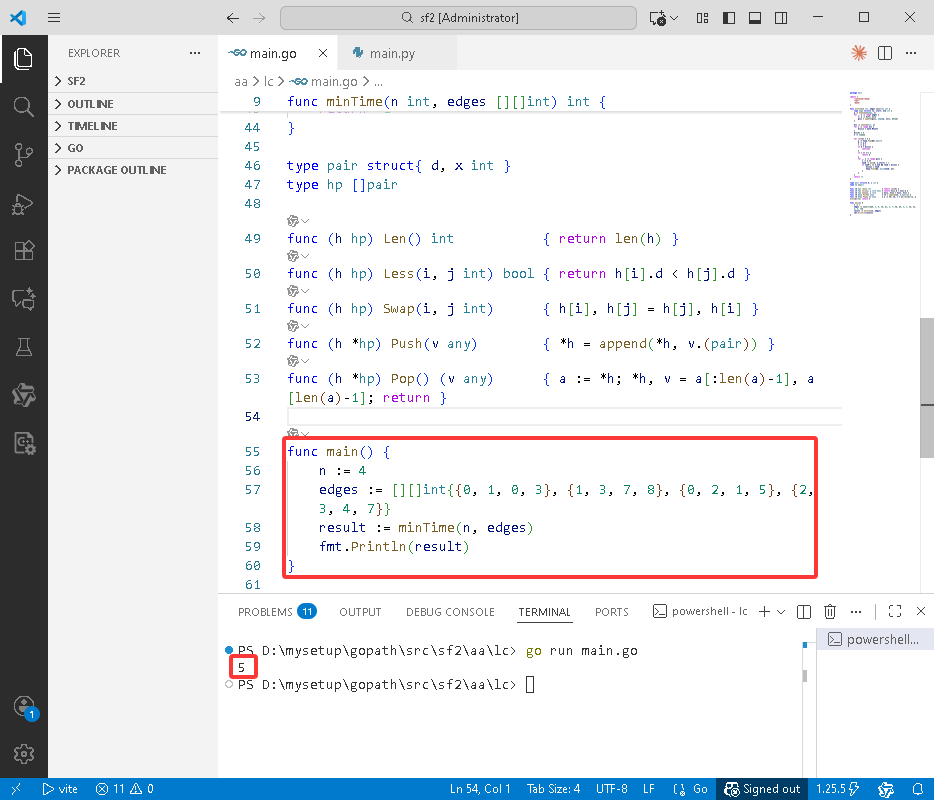The height and width of the screenshot is (800, 934).
Task: Open the Accounts icon with badge
Action: tap(24, 707)
